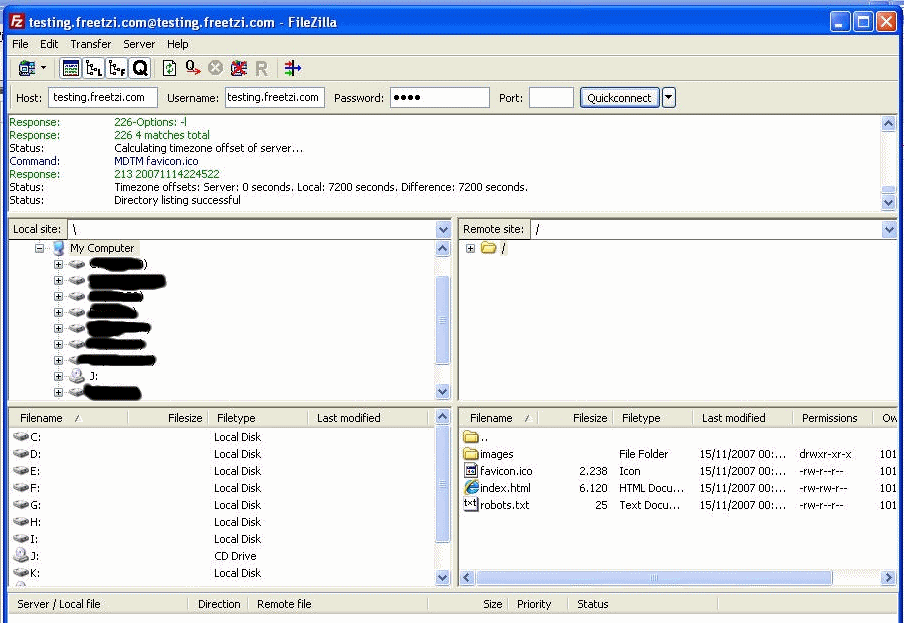Select the H: local disk icon
This screenshot has height=623, width=904.
click(x=21, y=522)
